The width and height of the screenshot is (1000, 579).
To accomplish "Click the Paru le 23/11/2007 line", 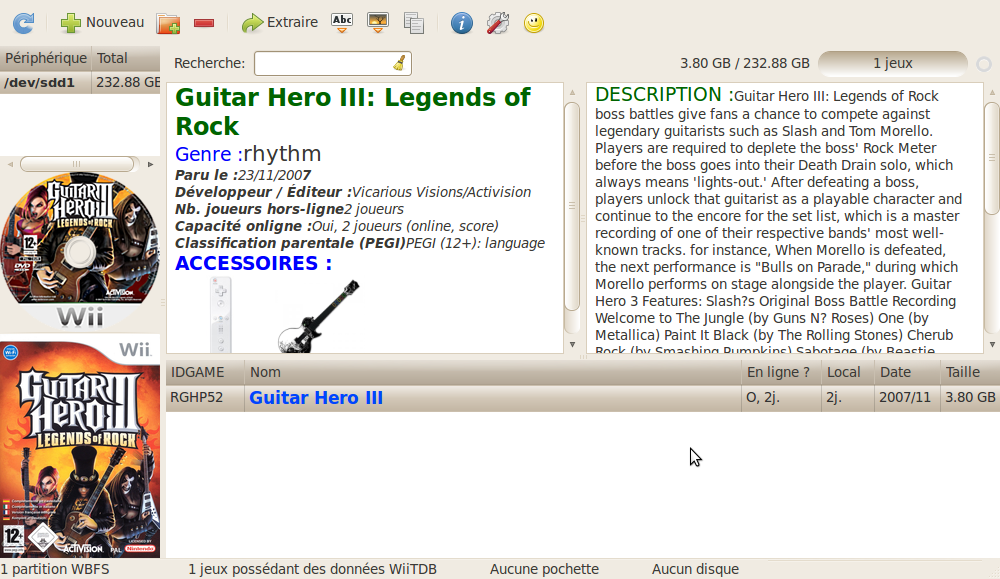I will click(243, 175).
